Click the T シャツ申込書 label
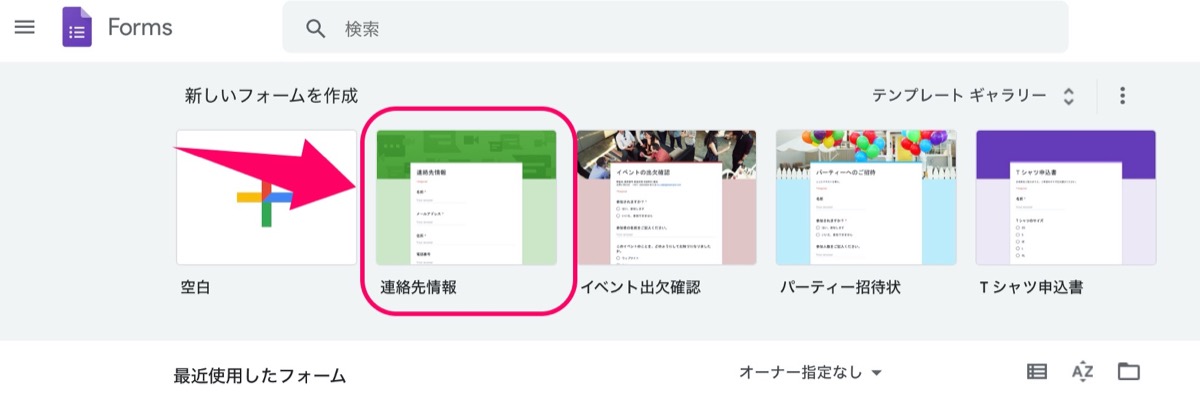 pos(1032,287)
